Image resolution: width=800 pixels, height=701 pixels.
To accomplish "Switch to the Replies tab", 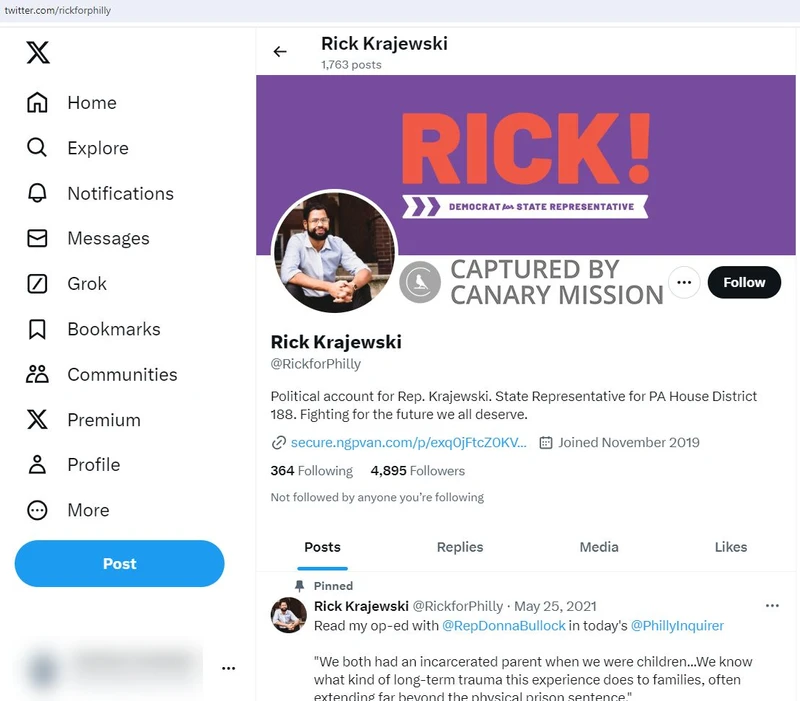I will tap(459, 547).
